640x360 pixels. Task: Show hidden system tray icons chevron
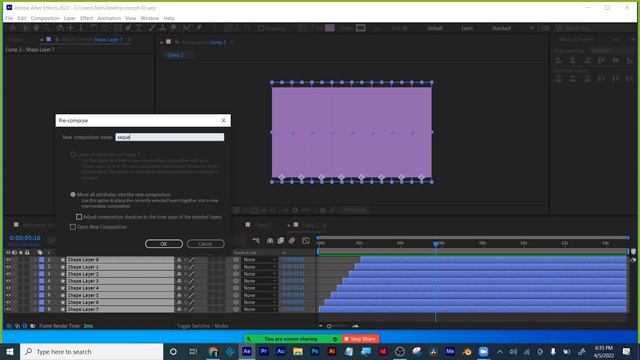[x=500, y=351]
